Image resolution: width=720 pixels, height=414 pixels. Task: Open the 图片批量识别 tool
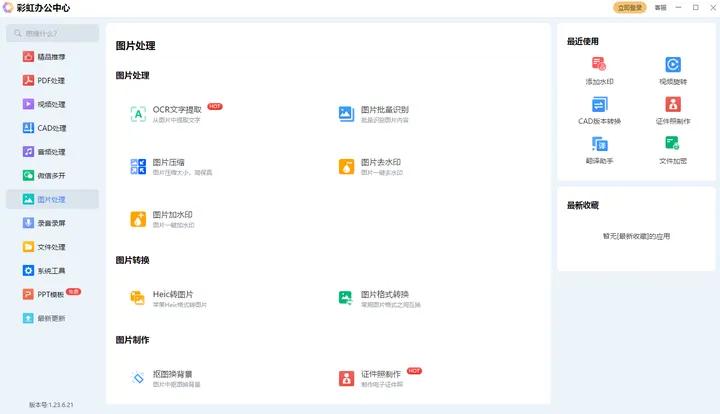pyautogui.click(x=373, y=114)
